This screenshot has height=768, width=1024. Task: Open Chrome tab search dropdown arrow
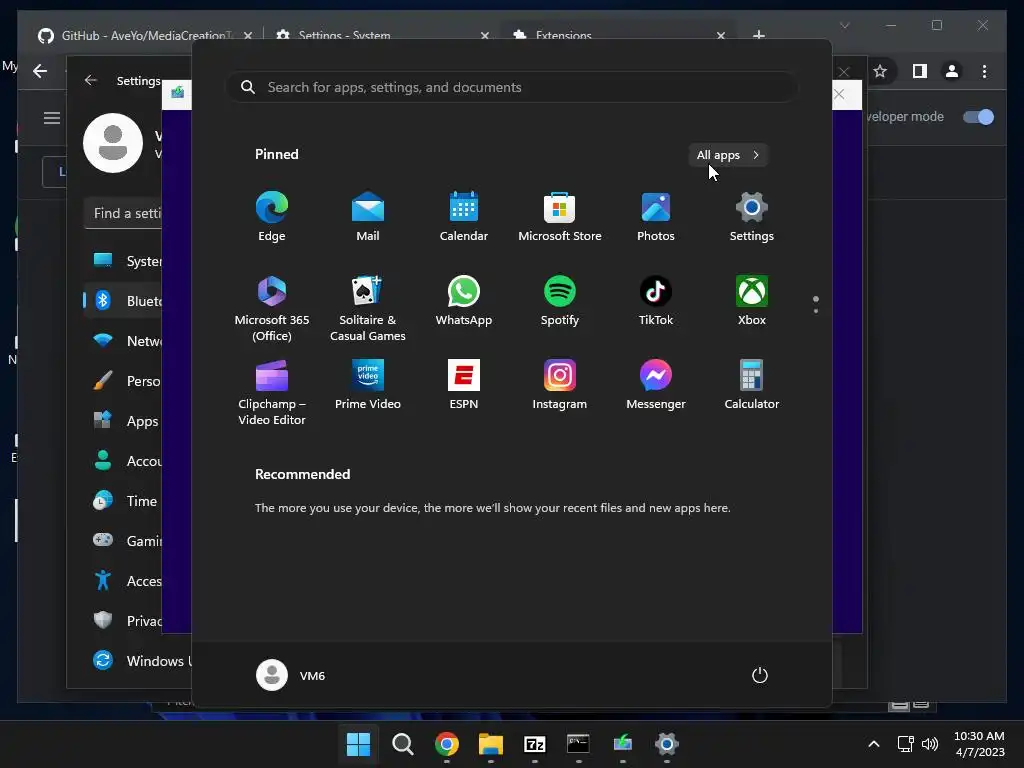click(844, 25)
